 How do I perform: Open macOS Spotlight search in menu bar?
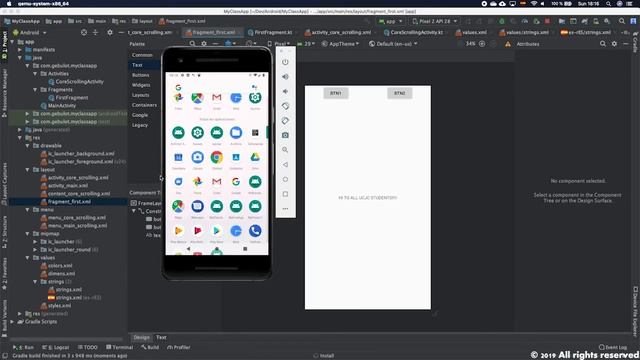click(x=608, y=3)
